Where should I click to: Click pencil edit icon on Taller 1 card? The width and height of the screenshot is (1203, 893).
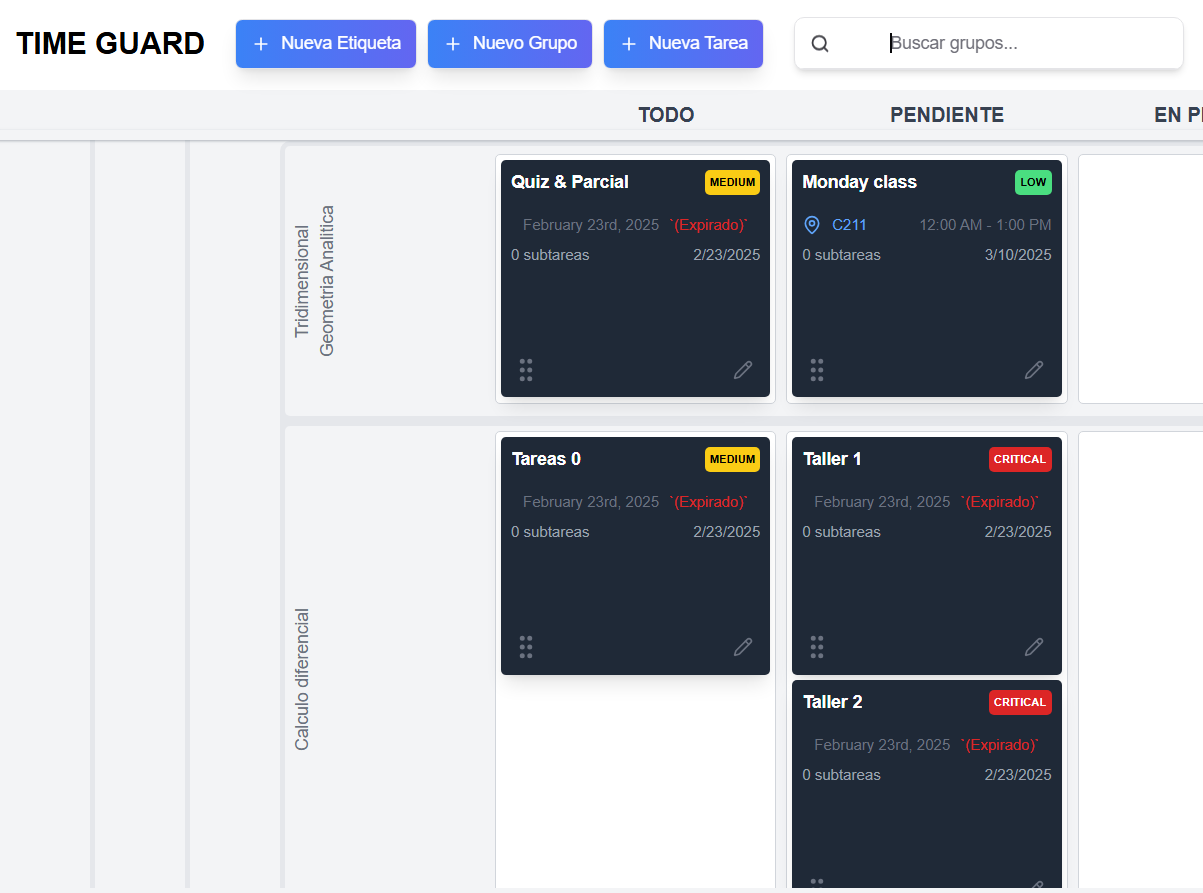point(1034,647)
